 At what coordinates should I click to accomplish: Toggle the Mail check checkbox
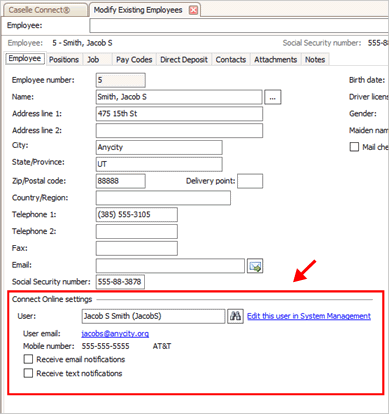[354, 147]
